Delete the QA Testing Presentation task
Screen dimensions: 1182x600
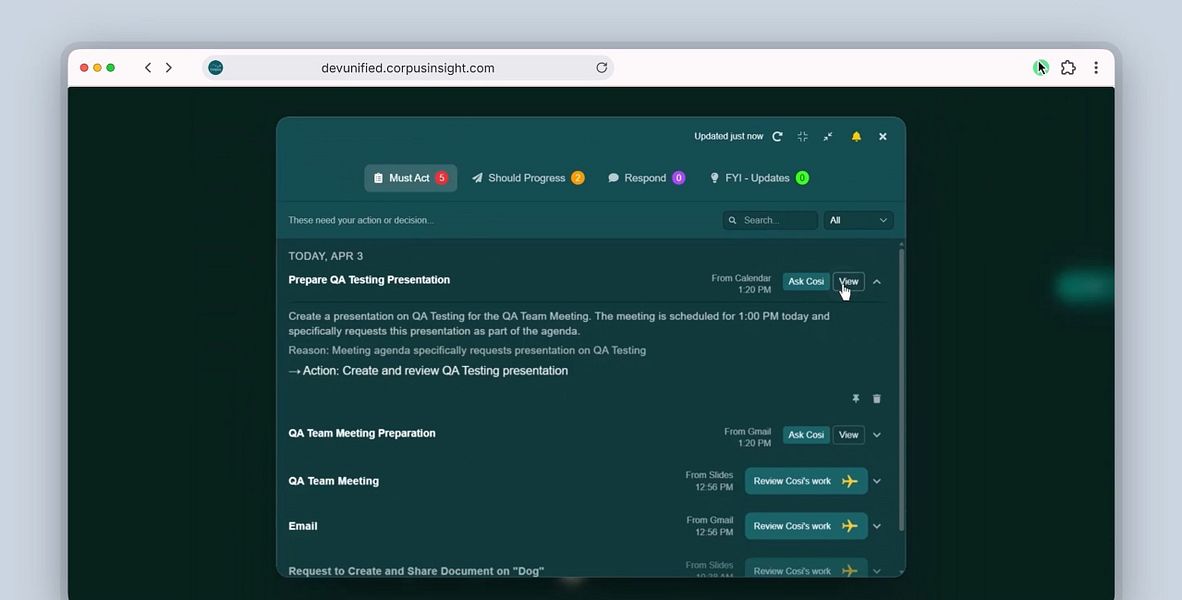(x=877, y=398)
